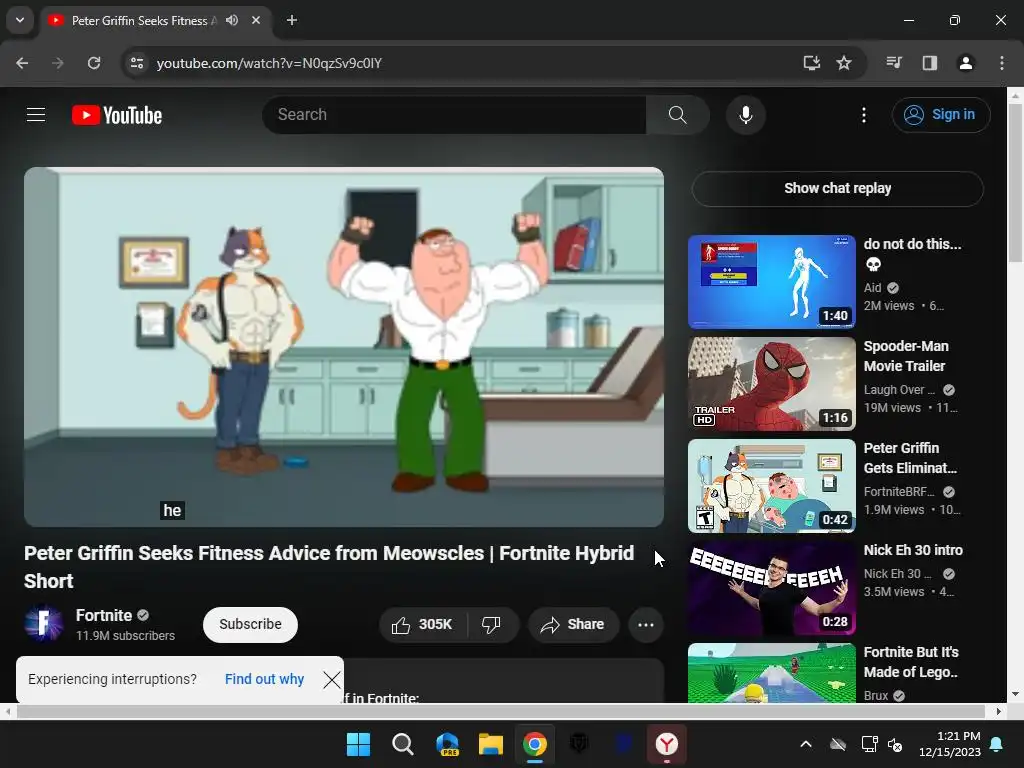Click the Laugh Over channel name

tap(899, 390)
